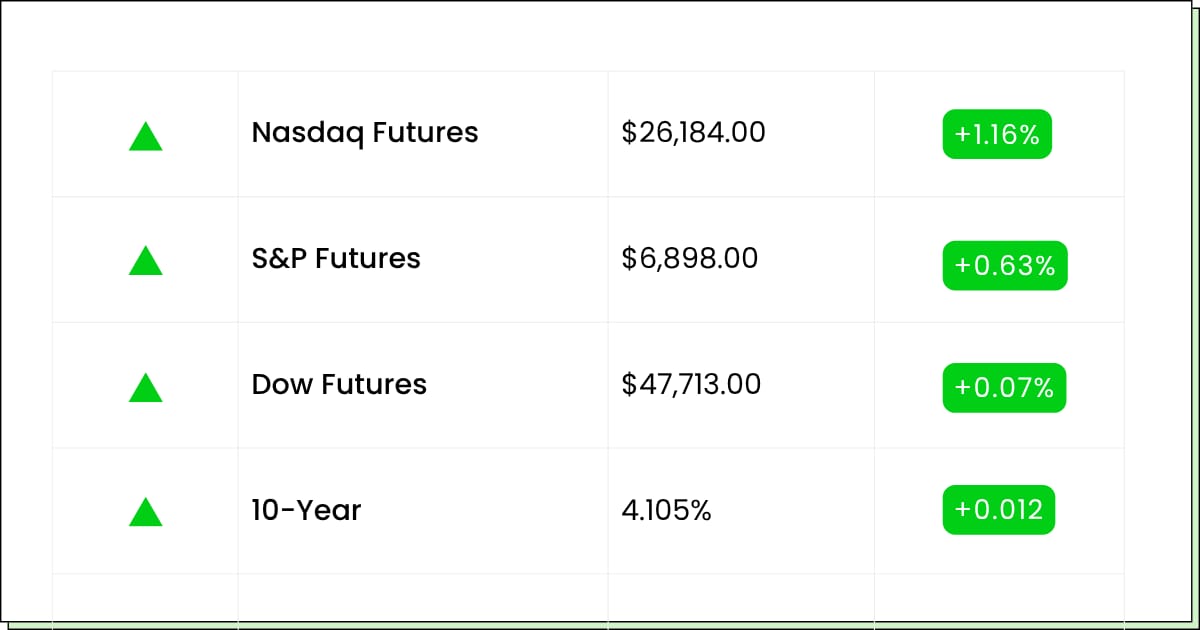Open the Nasdaq Futures label

pos(365,133)
